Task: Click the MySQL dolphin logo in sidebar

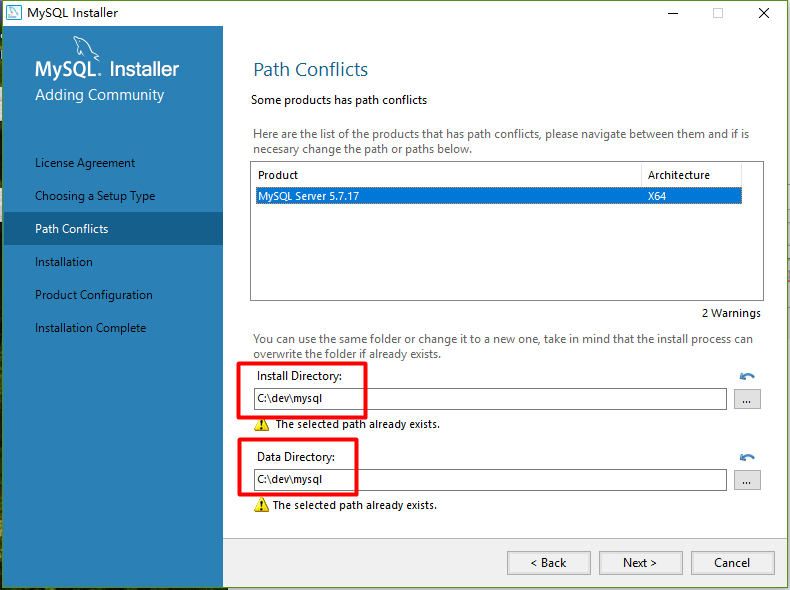Action: pyautogui.click(x=86, y=48)
